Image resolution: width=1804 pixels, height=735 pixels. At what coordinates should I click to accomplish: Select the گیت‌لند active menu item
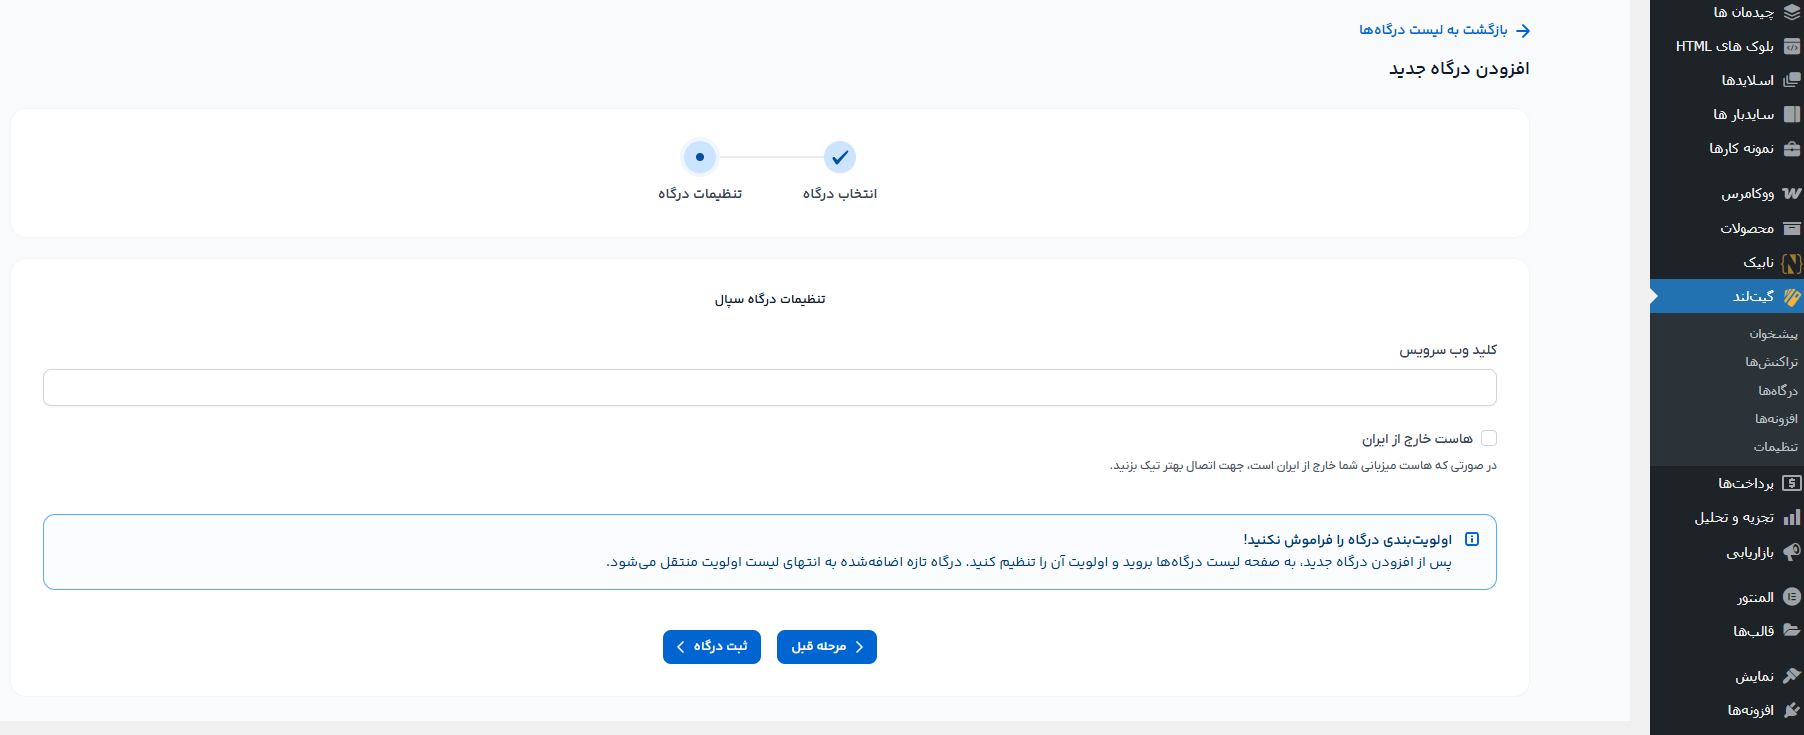coord(1727,296)
